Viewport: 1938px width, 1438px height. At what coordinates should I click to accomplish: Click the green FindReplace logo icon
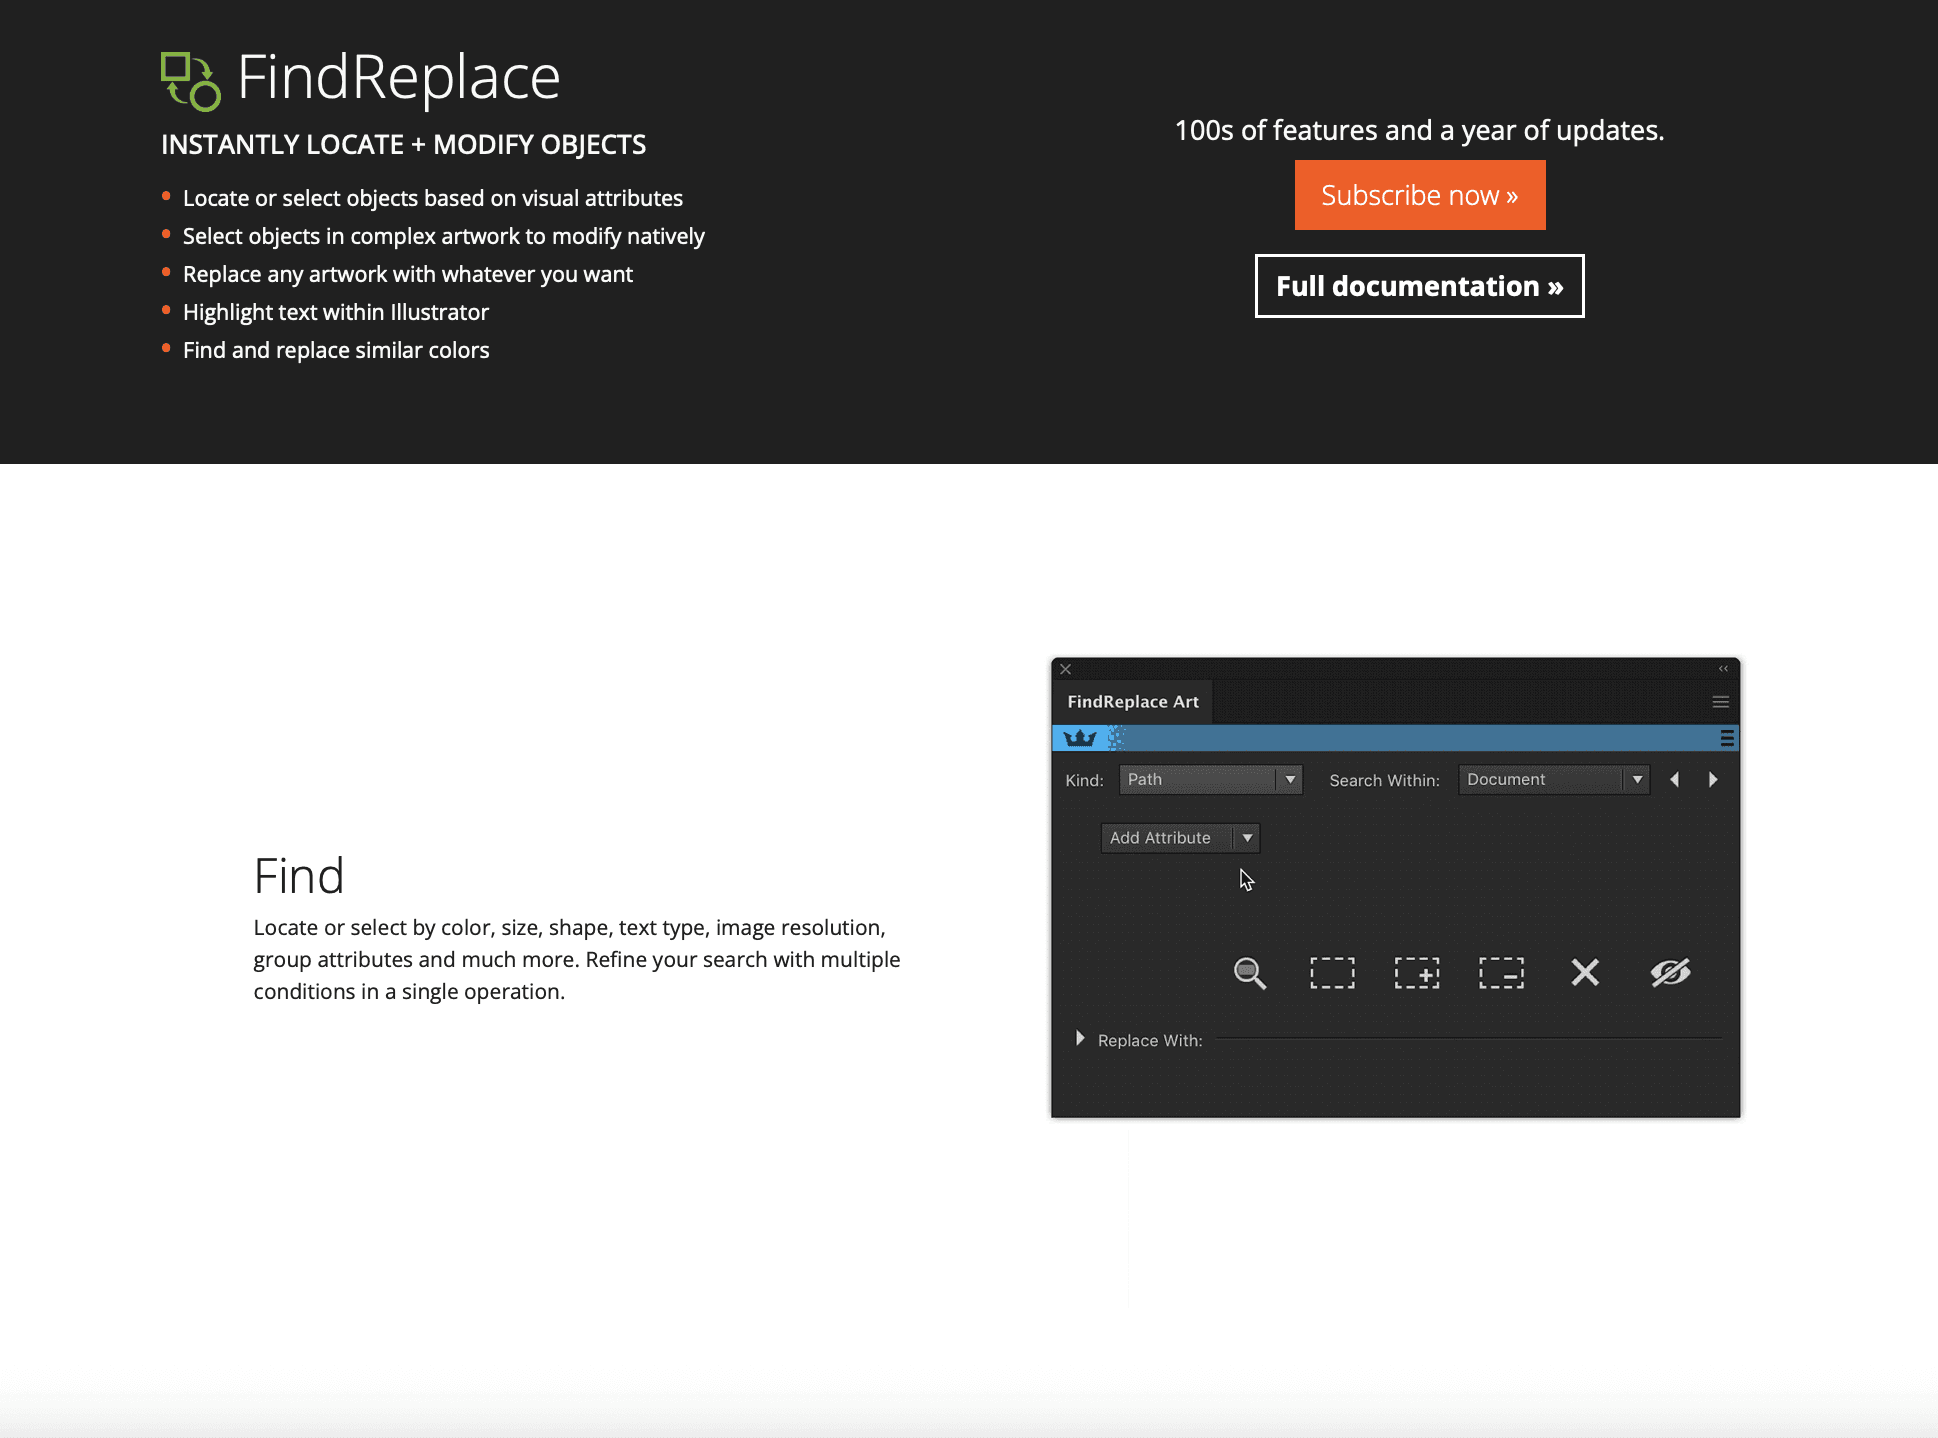(190, 80)
